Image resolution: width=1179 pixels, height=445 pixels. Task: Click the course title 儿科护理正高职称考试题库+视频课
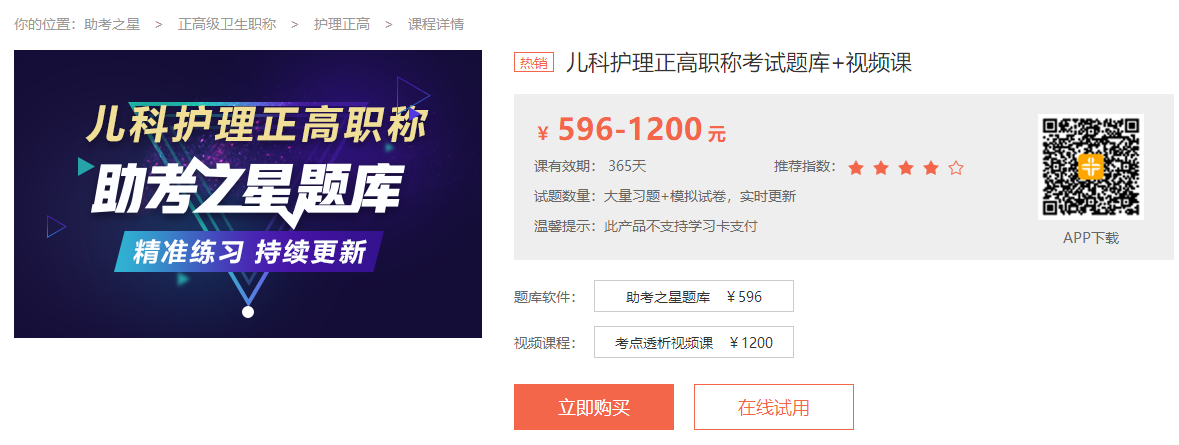click(x=739, y=63)
